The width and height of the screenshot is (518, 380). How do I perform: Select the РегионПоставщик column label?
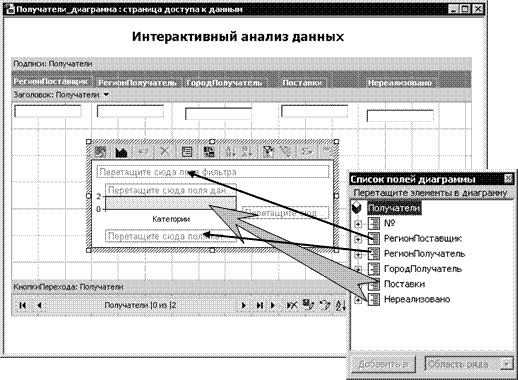coord(51,81)
